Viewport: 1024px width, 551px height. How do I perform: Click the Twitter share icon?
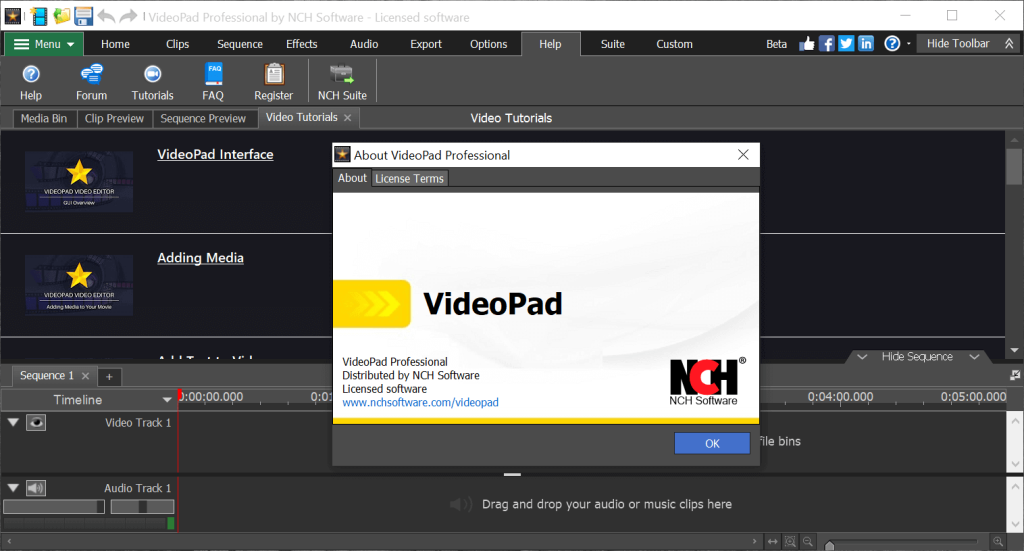846,44
